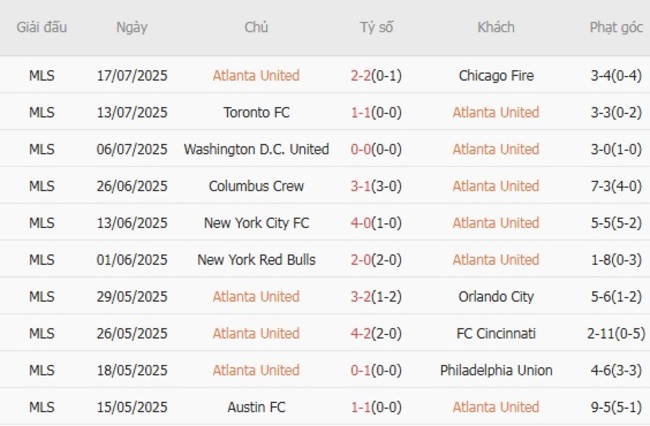Click the "Phạt góc" column header
Image resolution: width=650 pixels, height=426 pixels.
(616, 28)
